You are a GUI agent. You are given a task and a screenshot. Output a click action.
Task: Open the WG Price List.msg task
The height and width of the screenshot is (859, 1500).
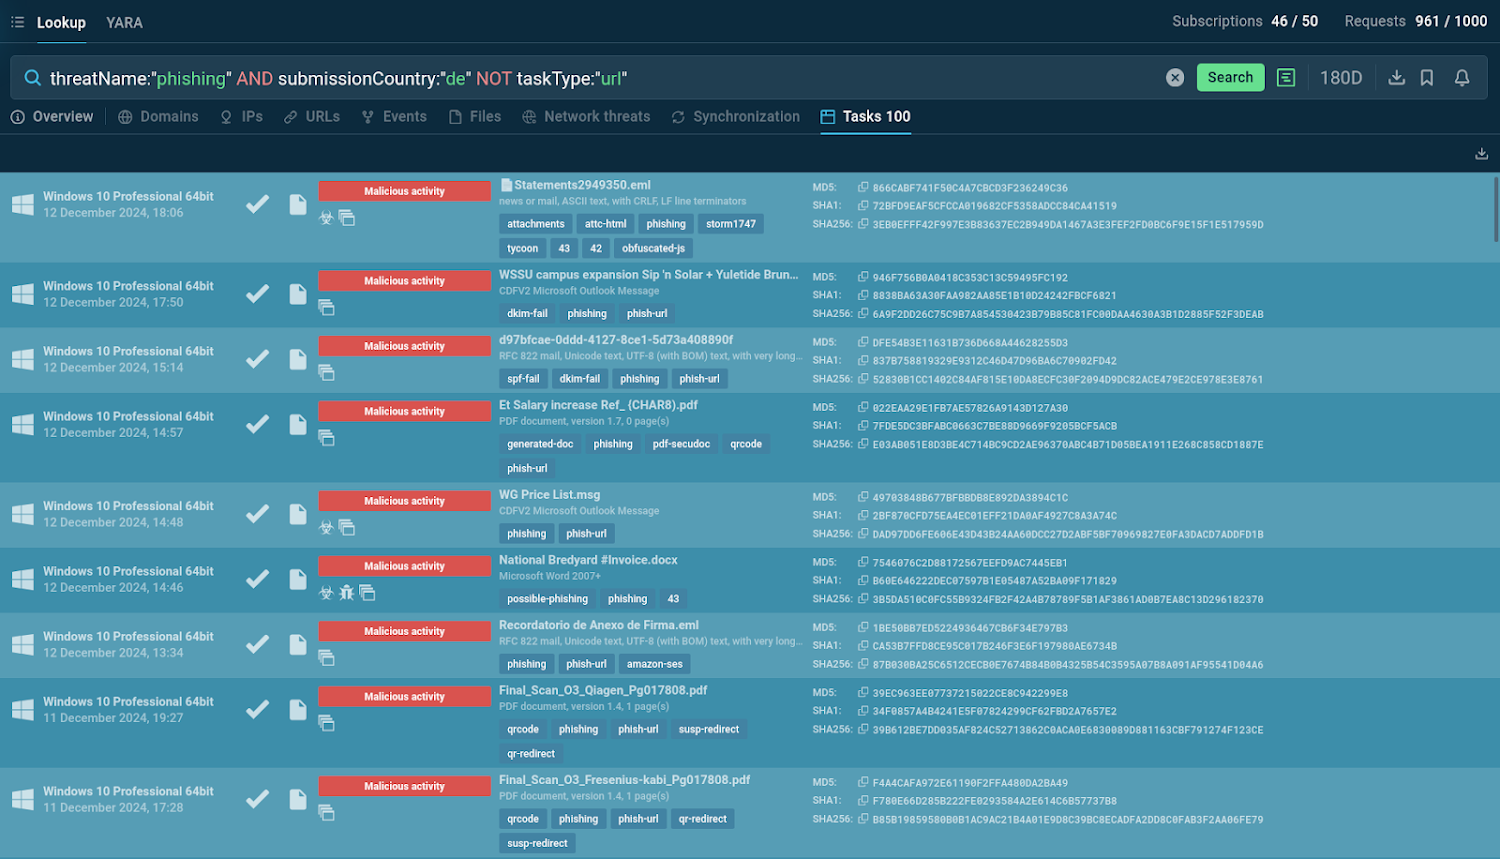tap(549, 495)
